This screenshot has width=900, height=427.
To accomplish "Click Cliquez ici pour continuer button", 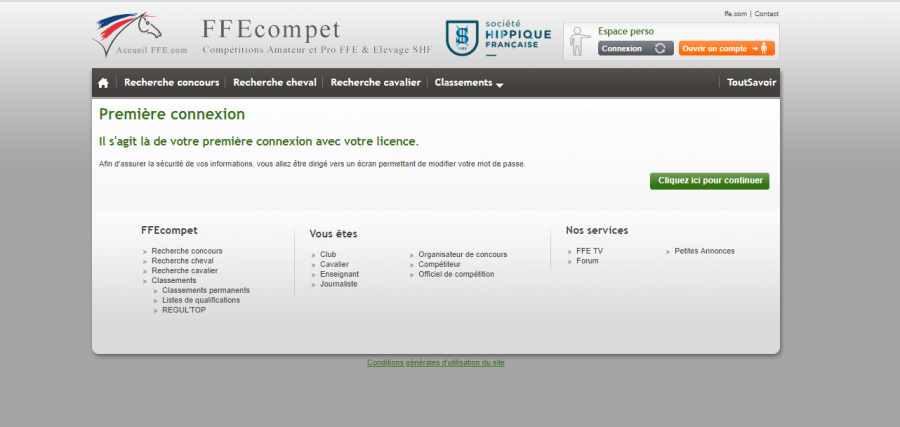I will click(709, 181).
